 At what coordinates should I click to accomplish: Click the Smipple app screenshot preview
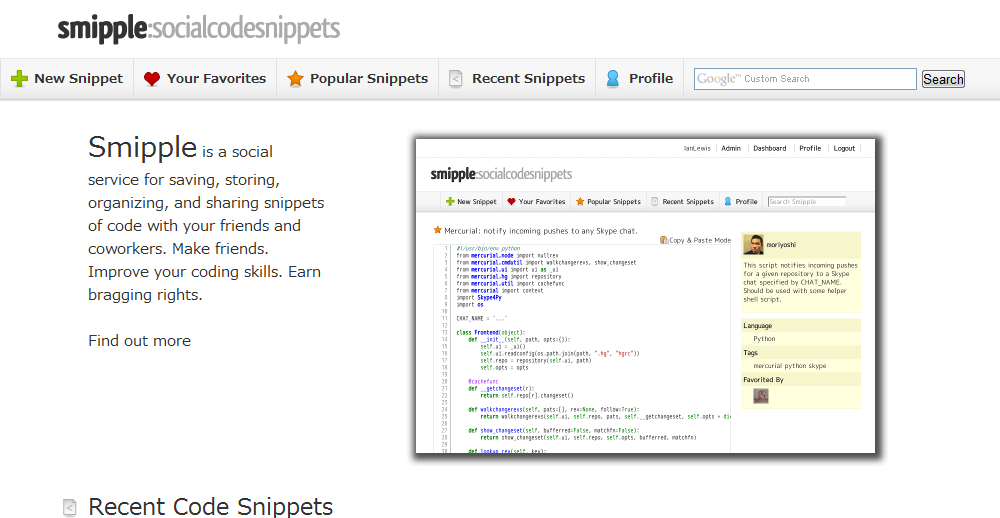(x=645, y=296)
